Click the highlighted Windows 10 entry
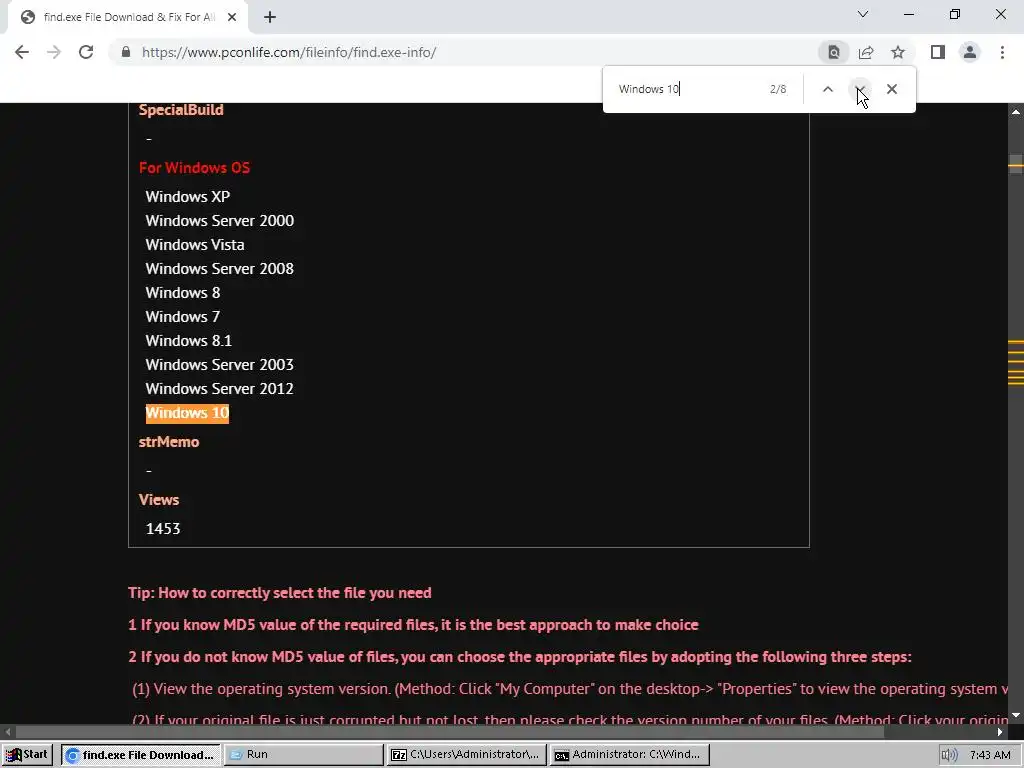 (187, 413)
